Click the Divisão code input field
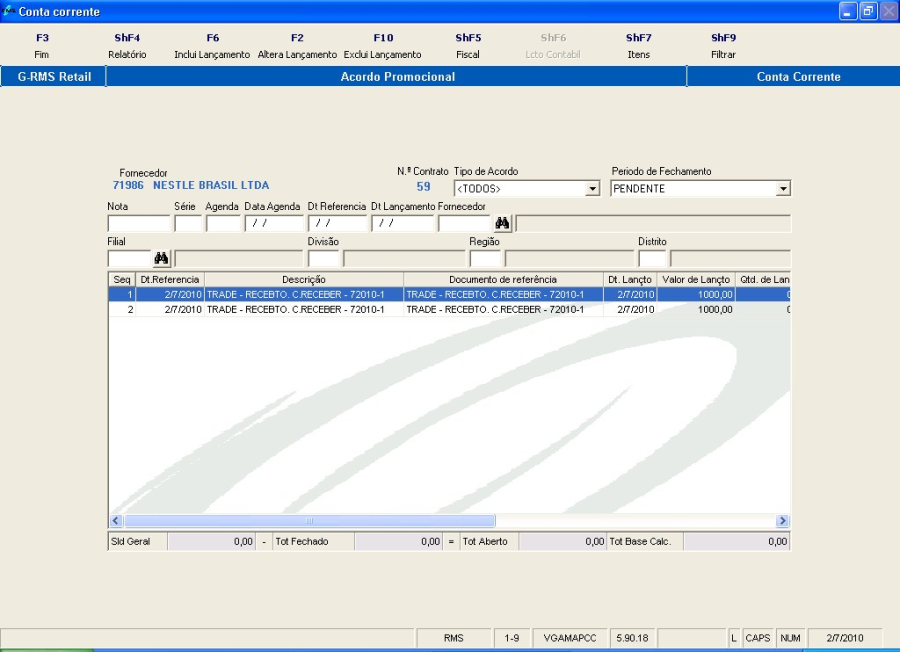Viewport: 900px width, 652px height. point(324,258)
